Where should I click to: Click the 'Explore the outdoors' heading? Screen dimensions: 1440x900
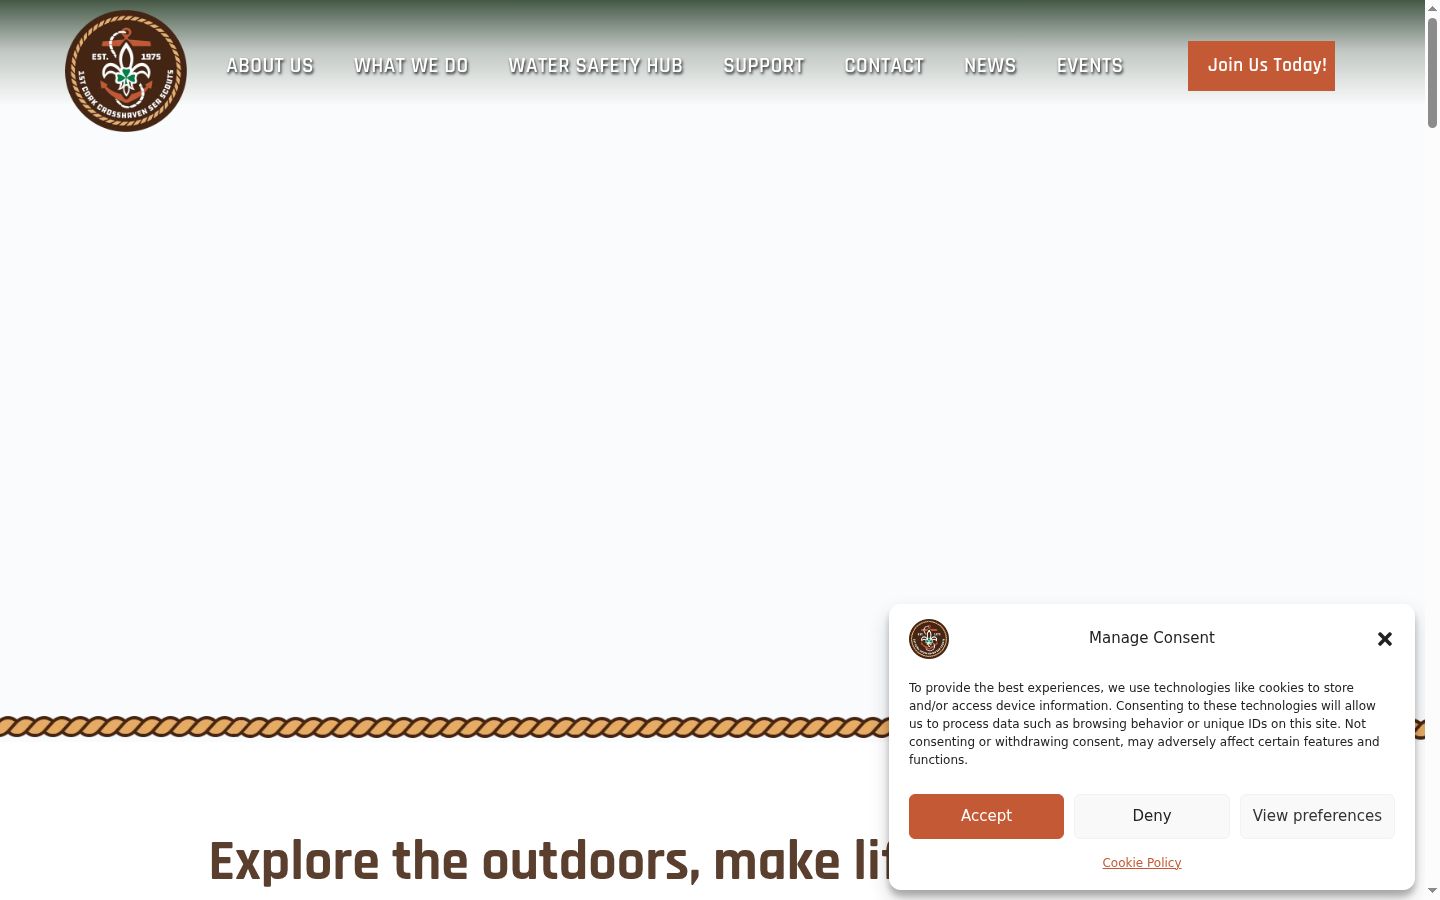point(548,861)
